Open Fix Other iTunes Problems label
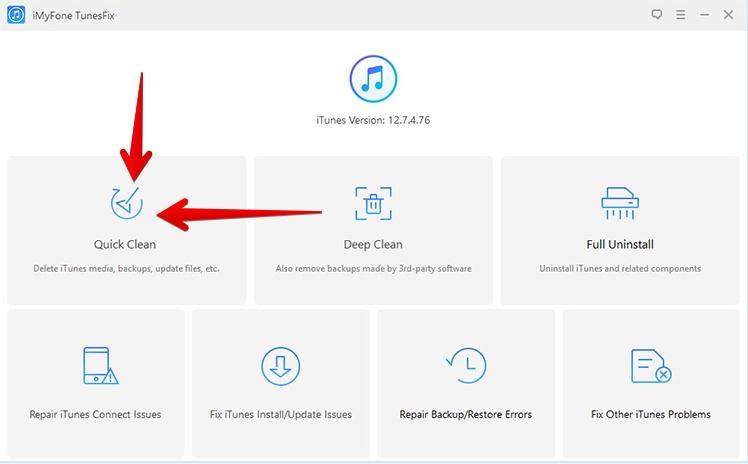Viewport: 748px width, 464px height. 651,414
